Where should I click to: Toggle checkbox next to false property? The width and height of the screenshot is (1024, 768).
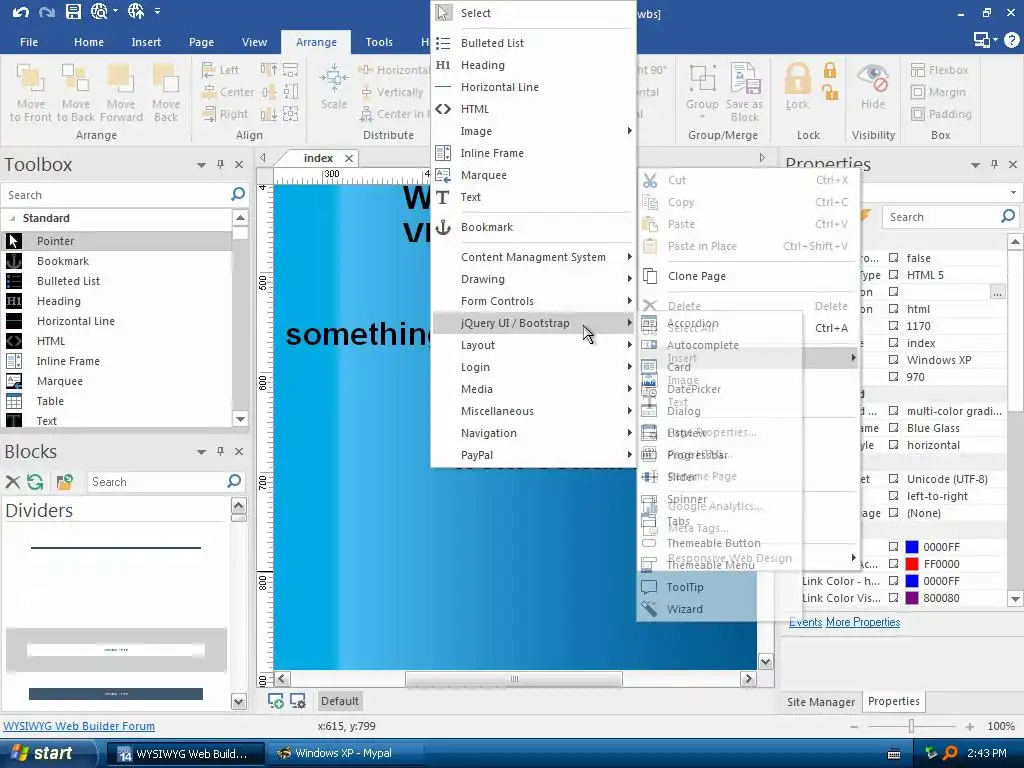tap(893, 258)
